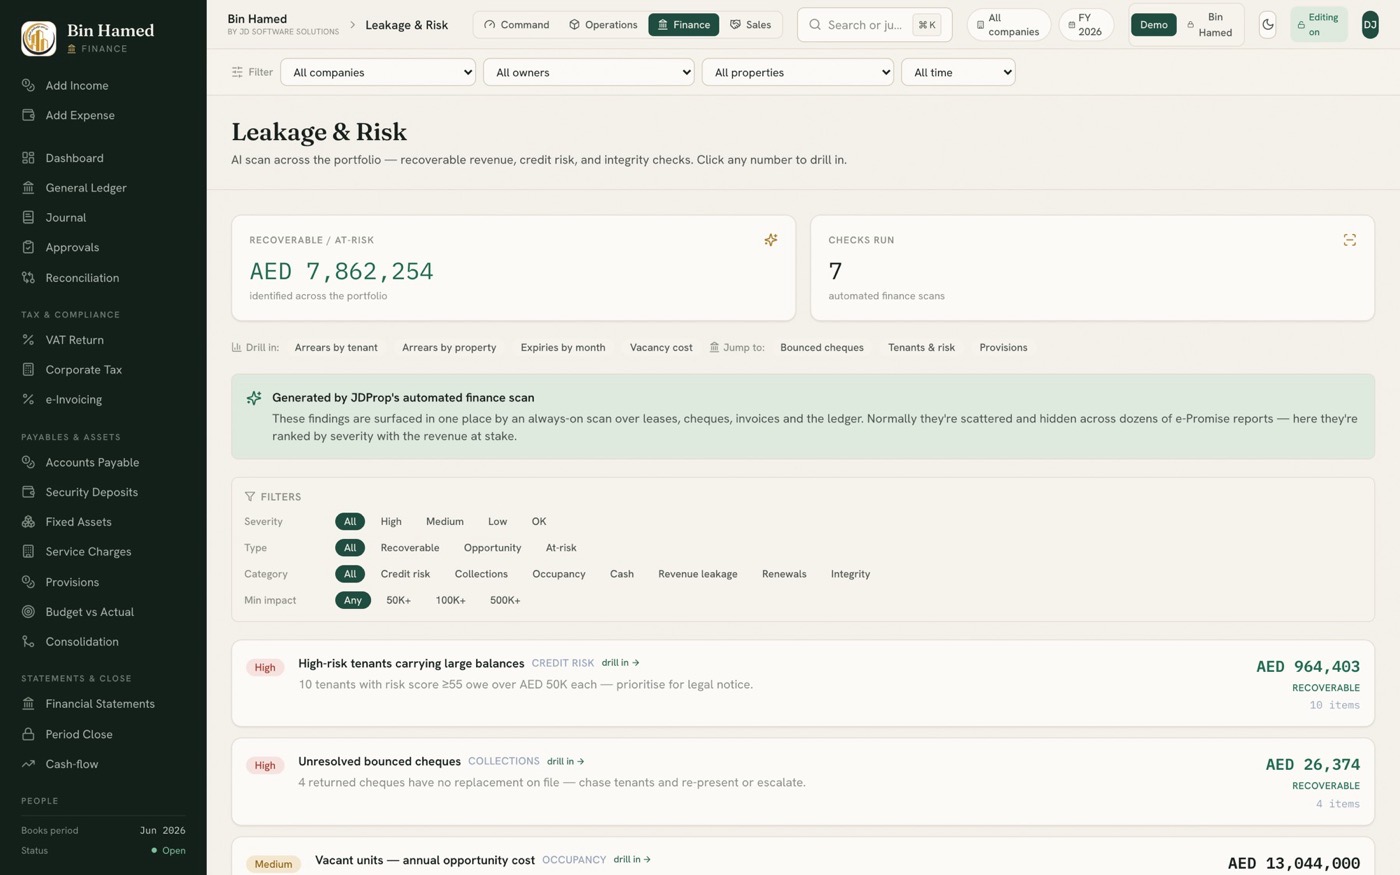Jump to Tenants & risk
1400x875 pixels.
pyautogui.click(x=921, y=348)
